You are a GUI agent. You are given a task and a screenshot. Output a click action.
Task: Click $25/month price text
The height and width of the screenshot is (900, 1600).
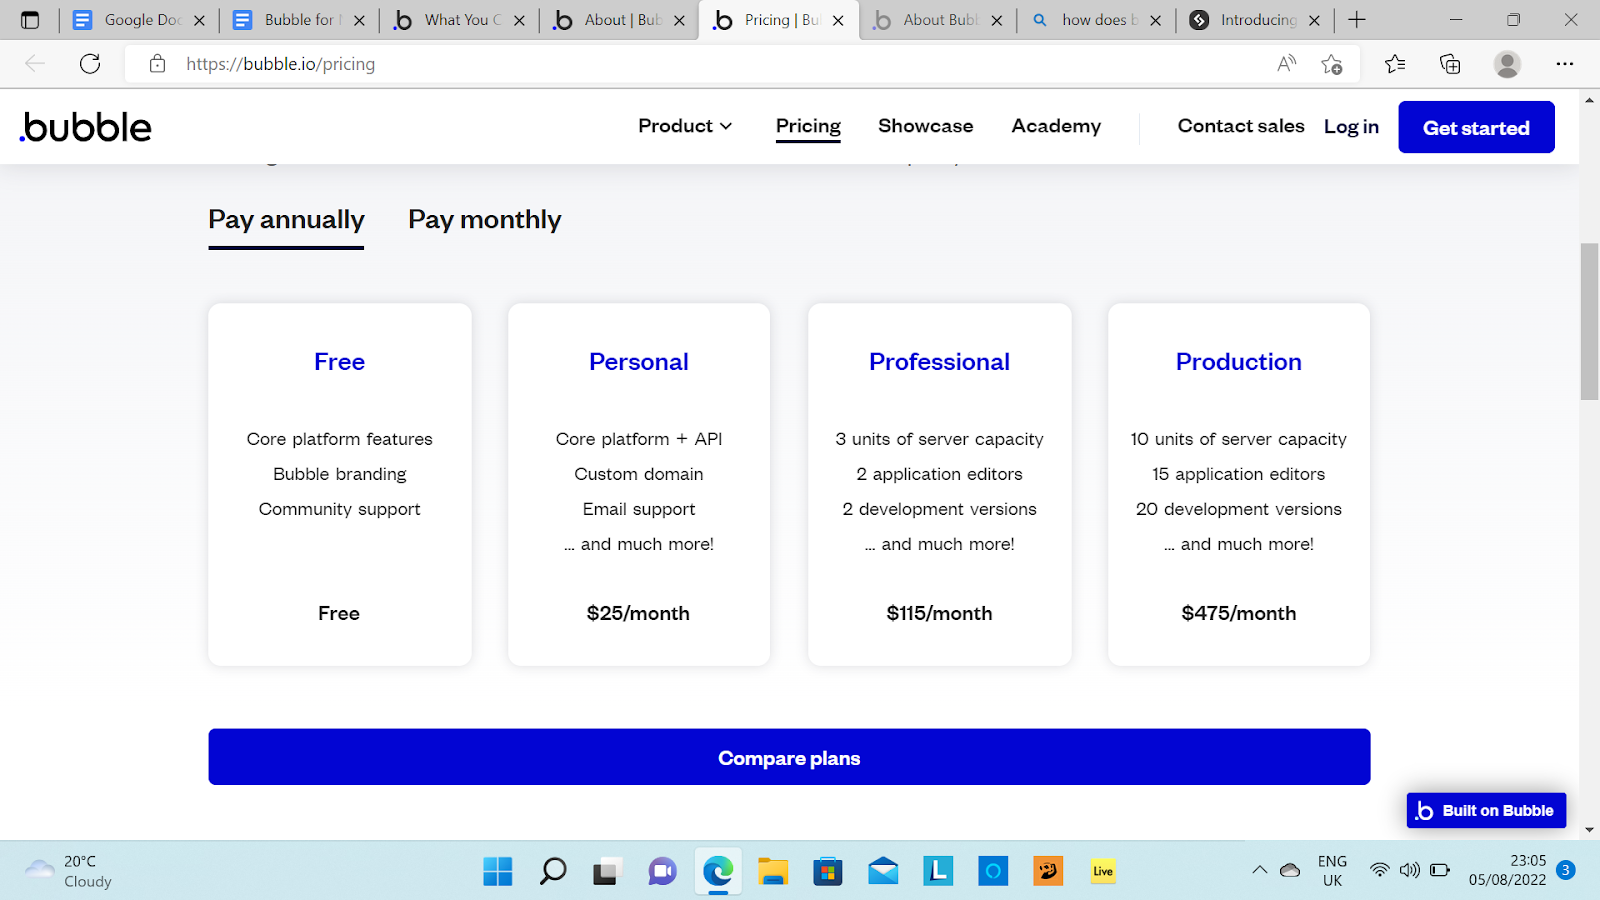[638, 613]
